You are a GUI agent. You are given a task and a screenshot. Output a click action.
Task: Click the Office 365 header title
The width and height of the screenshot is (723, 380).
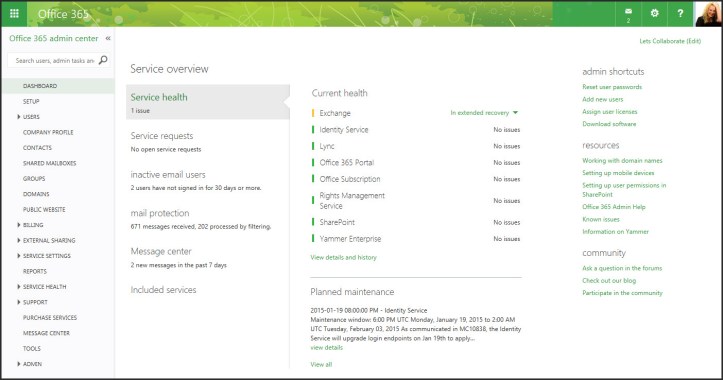[x=63, y=14]
